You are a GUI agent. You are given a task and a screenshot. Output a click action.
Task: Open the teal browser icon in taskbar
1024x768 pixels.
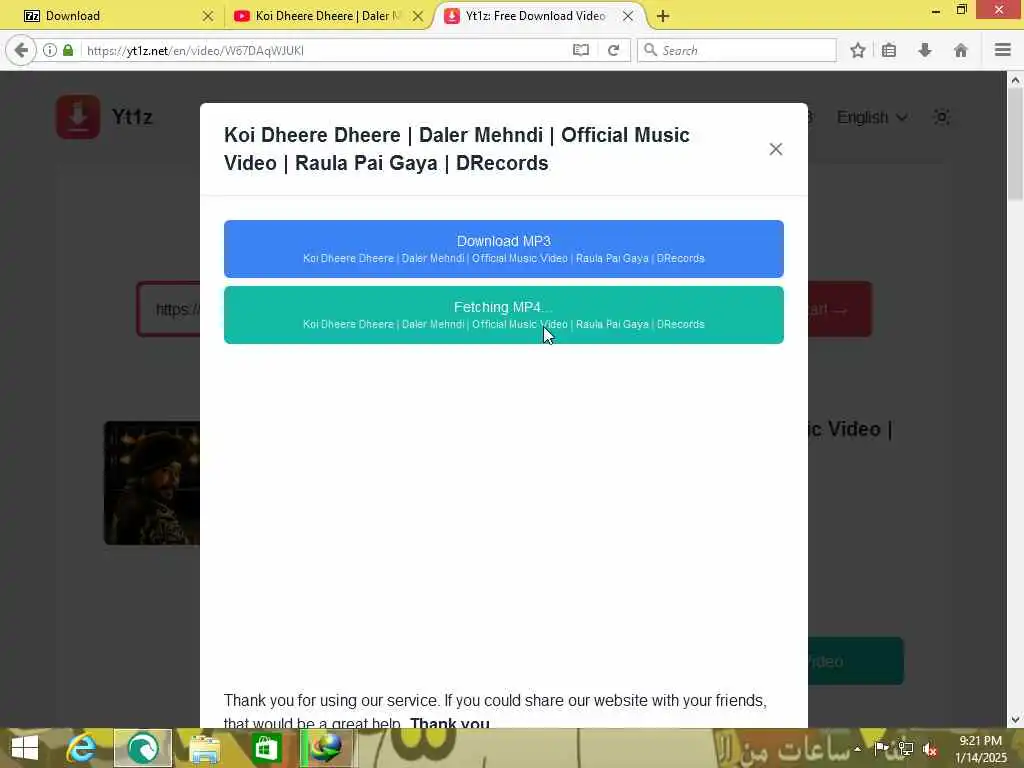(143, 748)
